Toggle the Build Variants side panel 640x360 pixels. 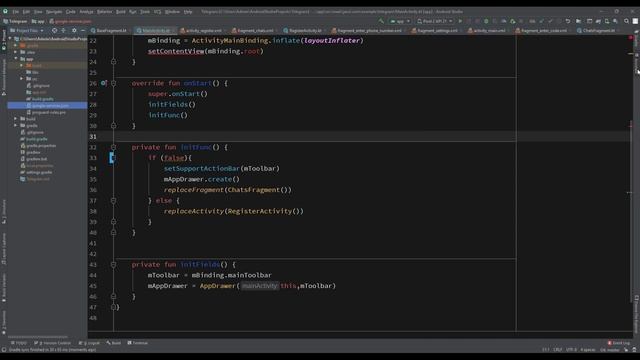pyautogui.click(x=4, y=288)
